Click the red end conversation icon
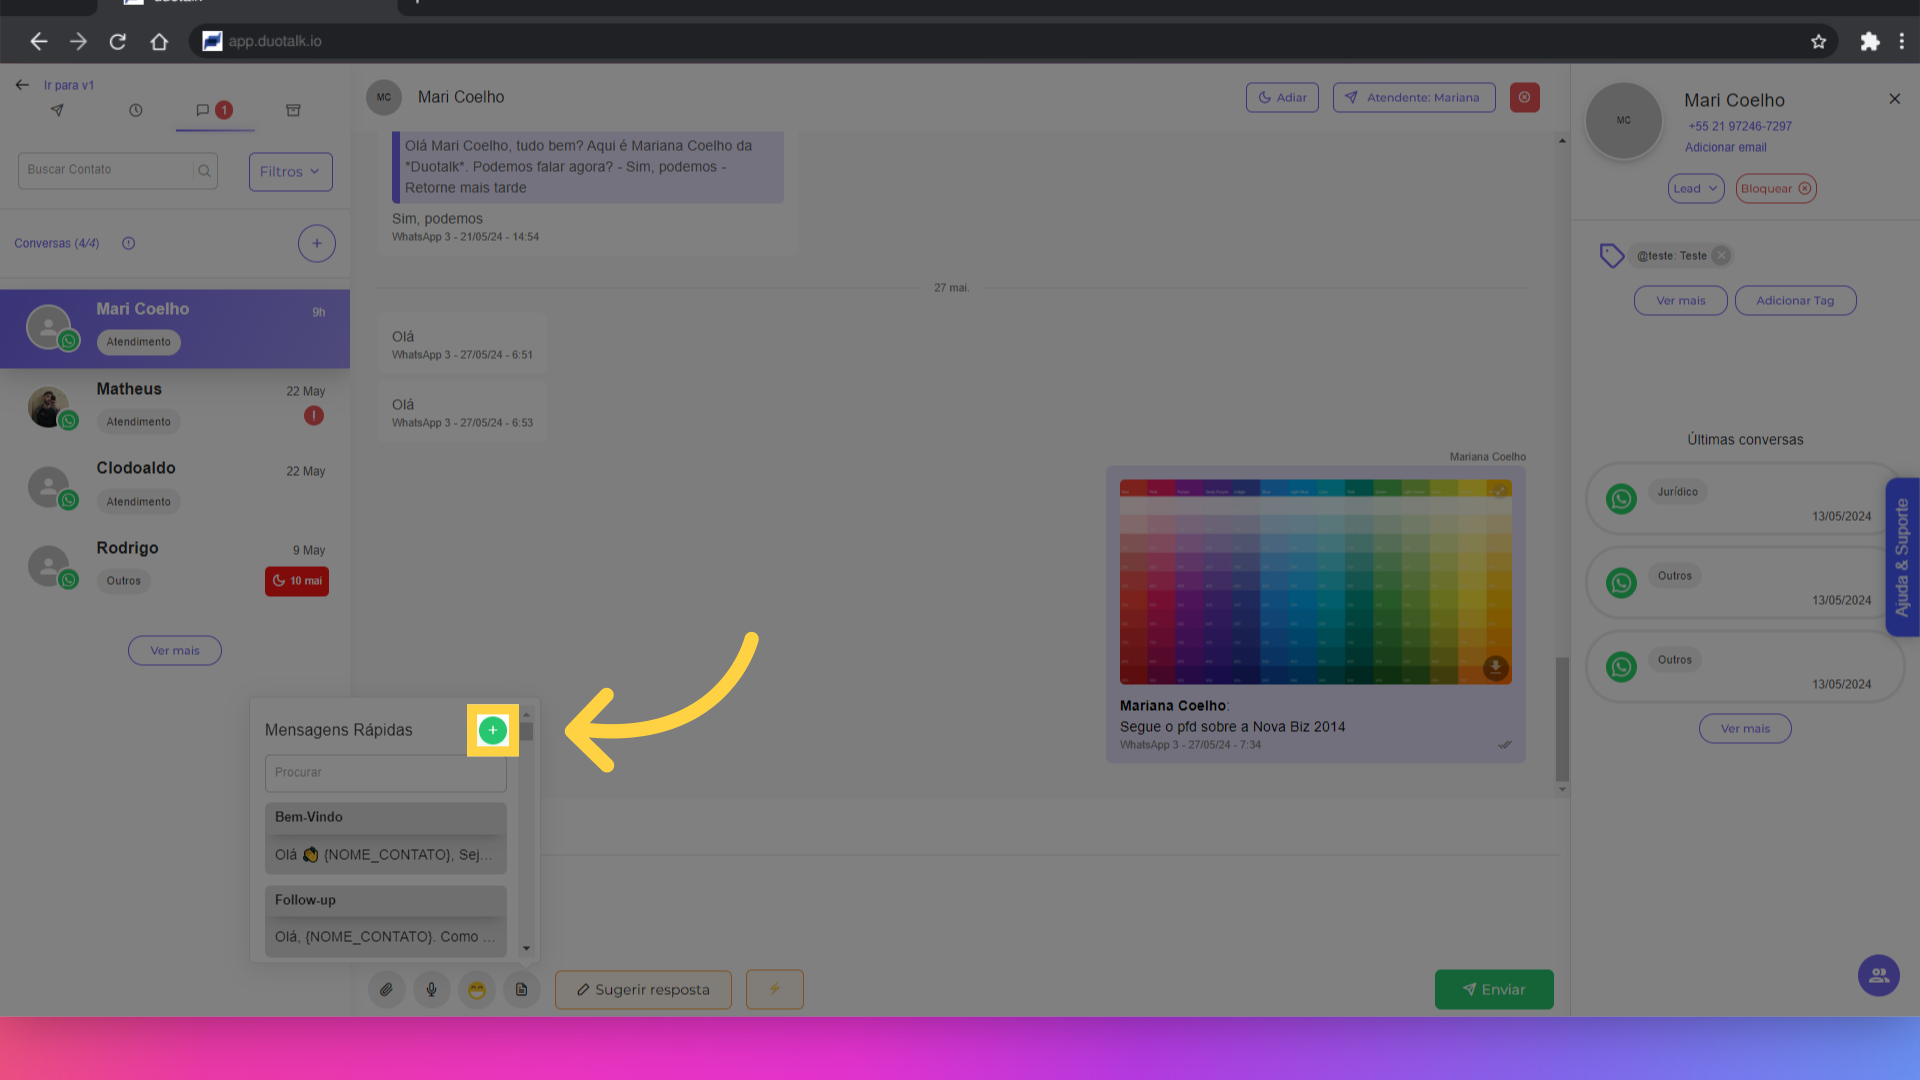The image size is (1920, 1080). coord(1524,98)
